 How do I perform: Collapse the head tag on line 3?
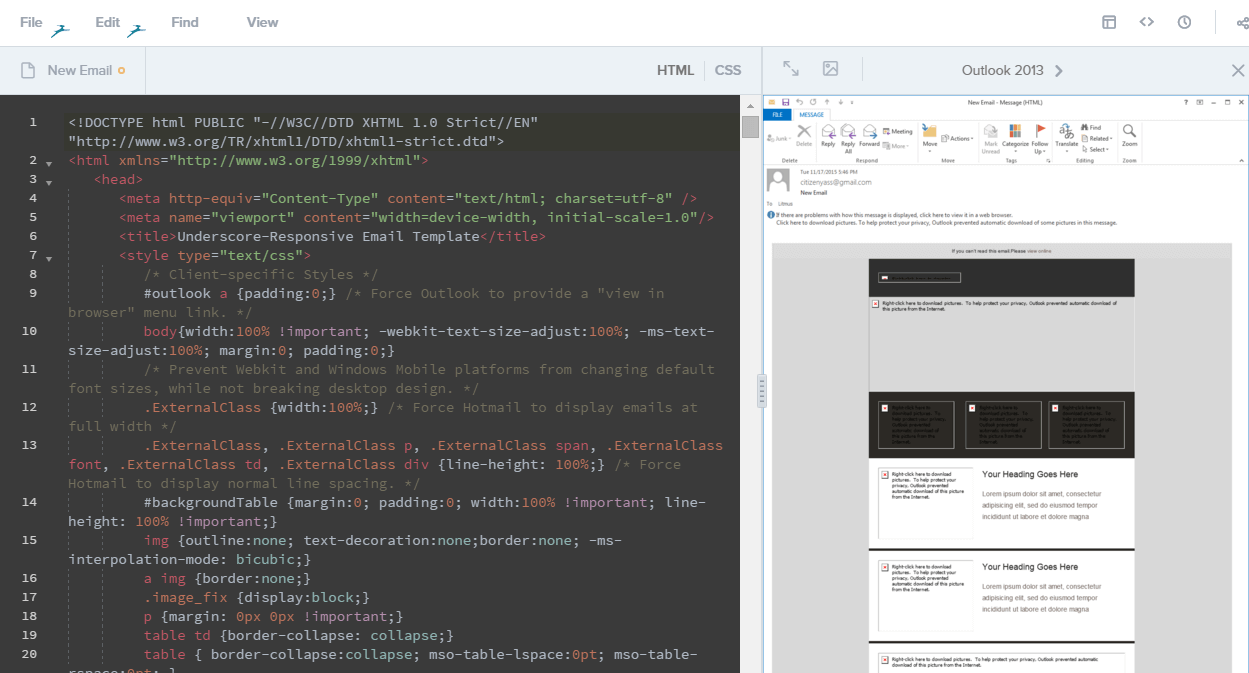click(48, 181)
